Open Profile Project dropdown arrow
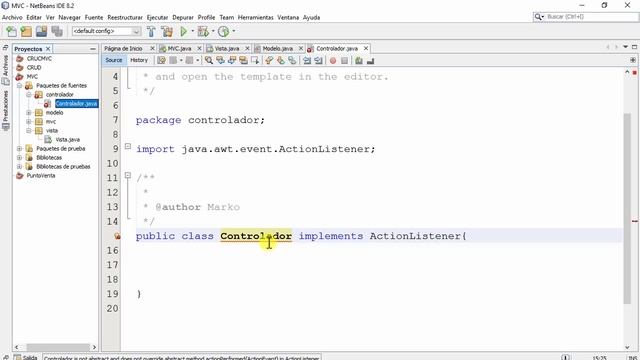The image size is (640, 360). [x=234, y=31]
